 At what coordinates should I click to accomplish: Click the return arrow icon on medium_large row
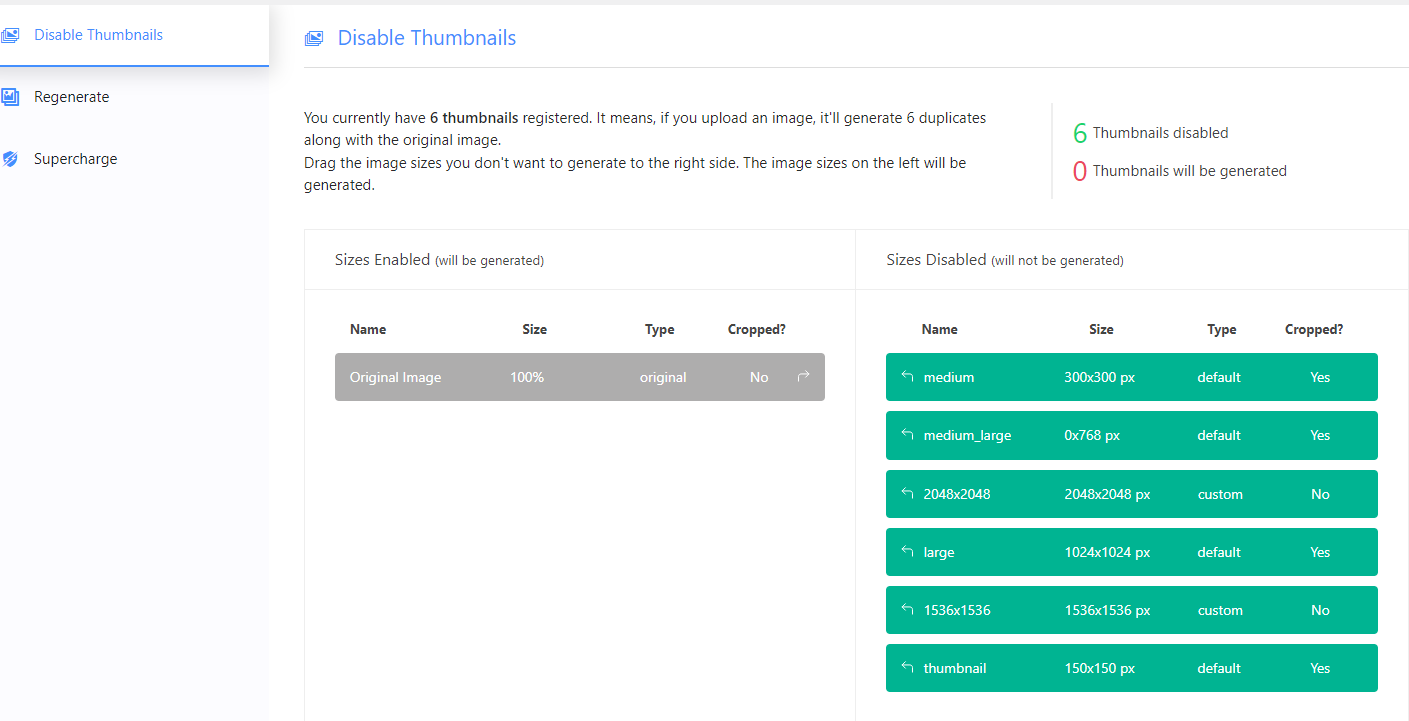pyautogui.click(x=907, y=435)
